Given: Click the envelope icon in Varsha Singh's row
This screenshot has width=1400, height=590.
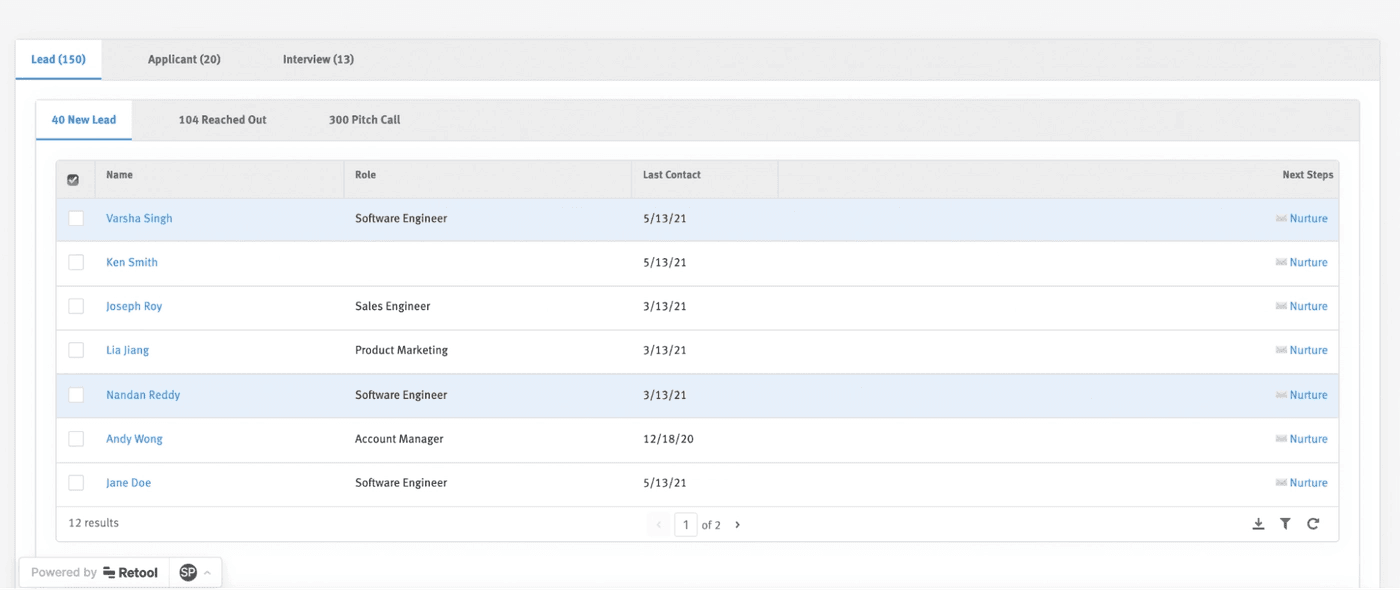Looking at the screenshot, I should pyautogui.click(x=1281, y=218).
